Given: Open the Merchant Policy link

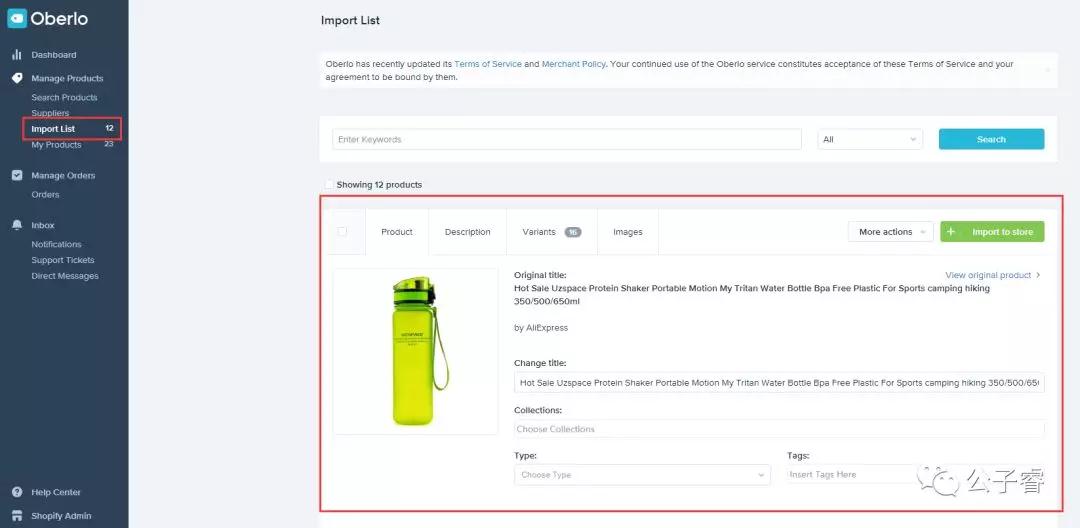Looking at the screenshot, I should (x=574, y=64).
